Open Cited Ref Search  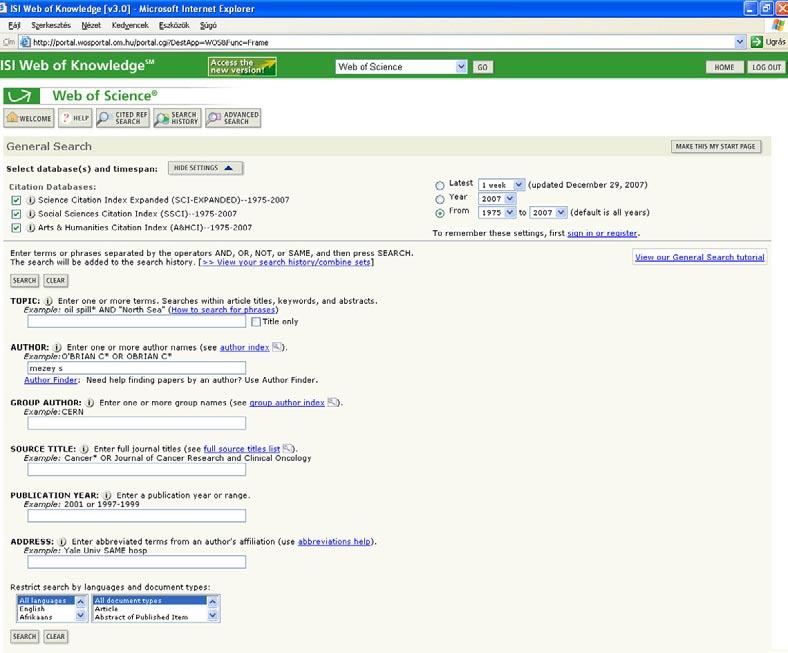pyautogui.click(x=123, y=118)
